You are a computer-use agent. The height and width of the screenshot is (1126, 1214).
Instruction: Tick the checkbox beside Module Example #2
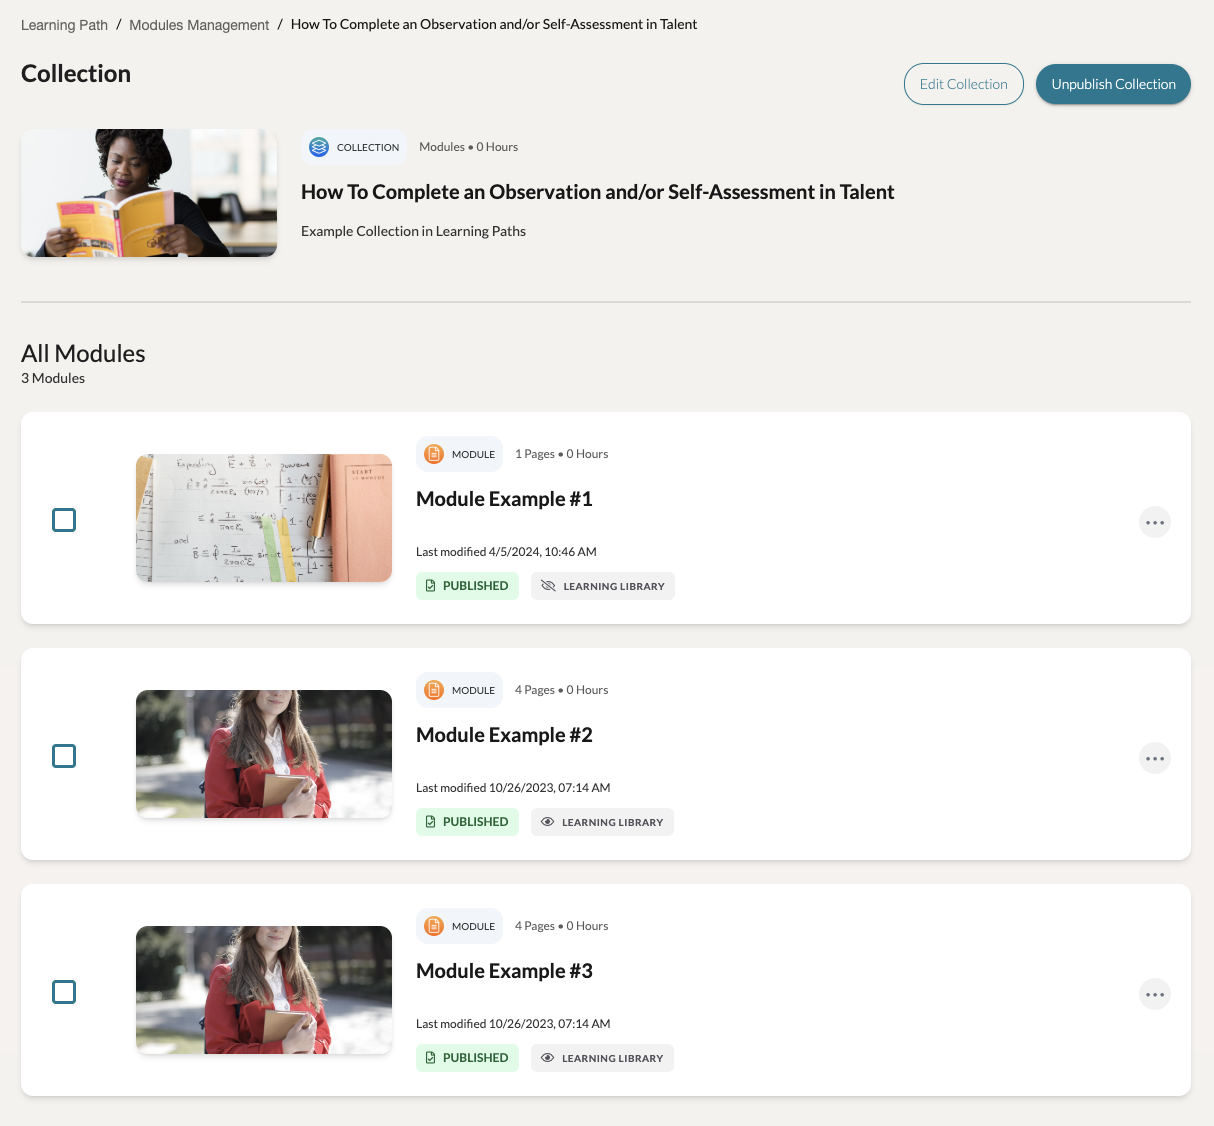[x=64, y=756]
